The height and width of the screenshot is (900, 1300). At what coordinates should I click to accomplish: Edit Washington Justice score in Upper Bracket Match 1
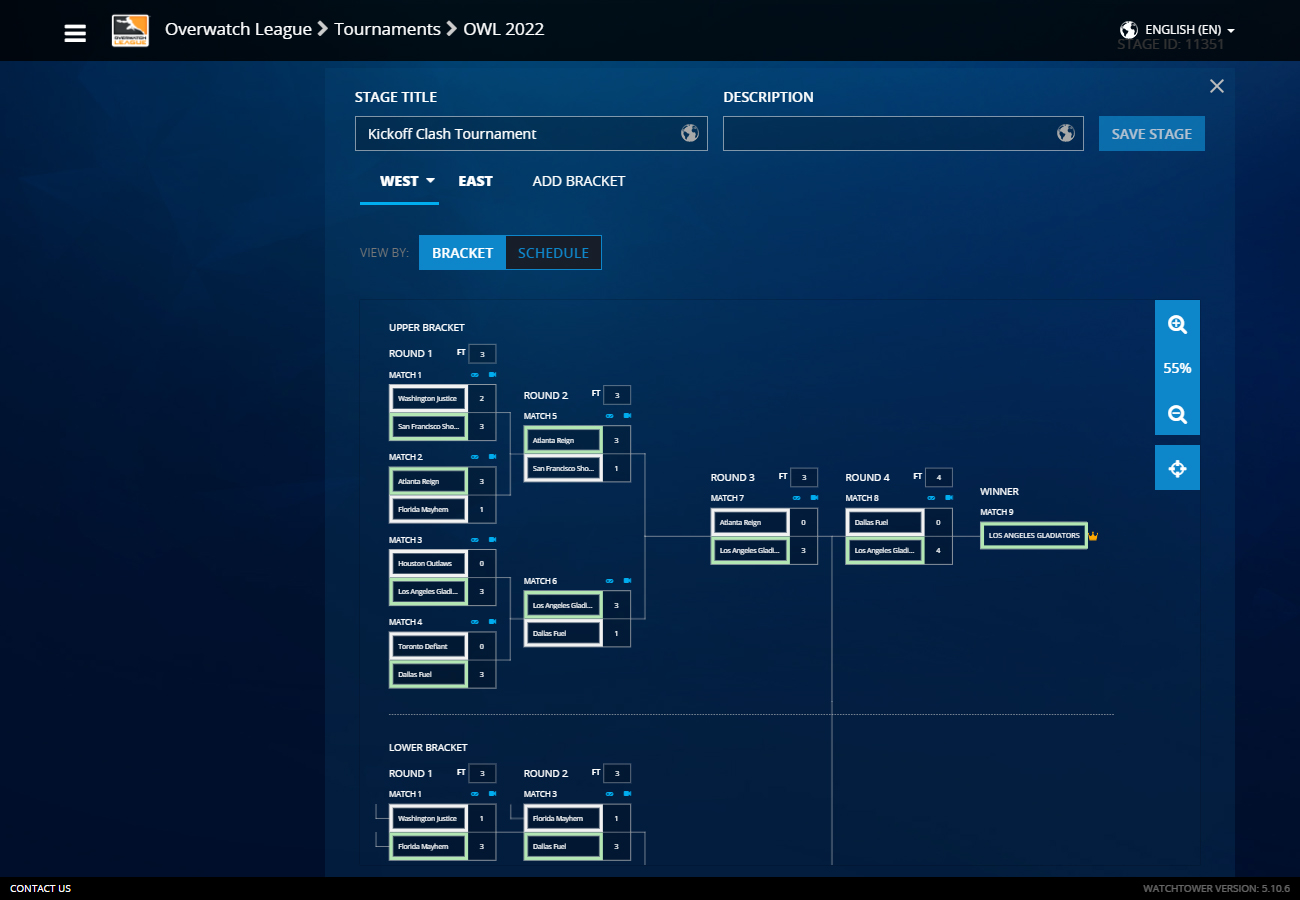pos(482,398)
